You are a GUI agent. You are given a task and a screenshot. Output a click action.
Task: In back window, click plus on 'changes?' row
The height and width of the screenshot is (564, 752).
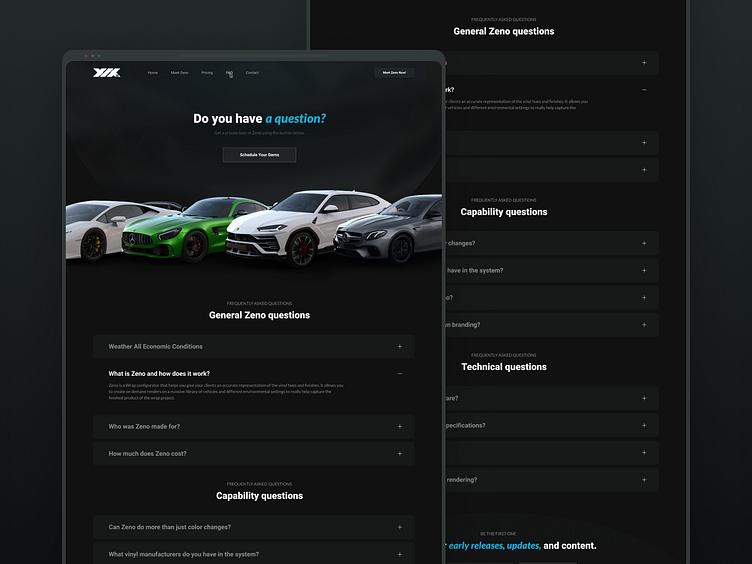pos(644,244)
